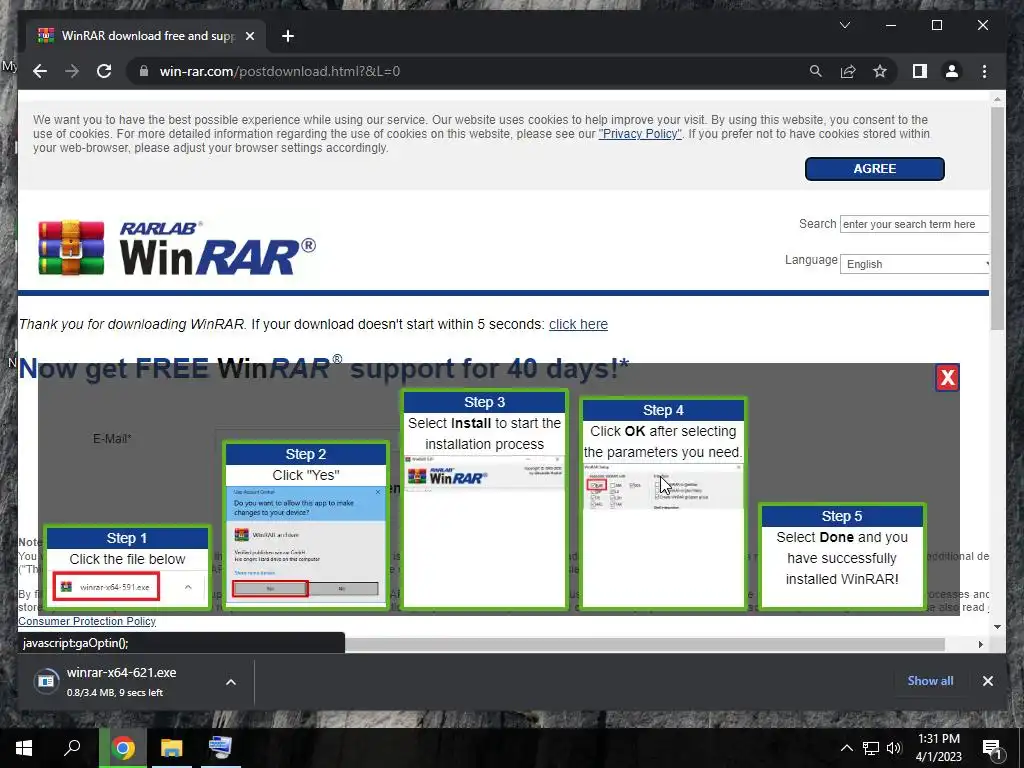The width and height of the screenshot is (1024, 768).
Task: Share this page via share icon
Action: [848, 71]
